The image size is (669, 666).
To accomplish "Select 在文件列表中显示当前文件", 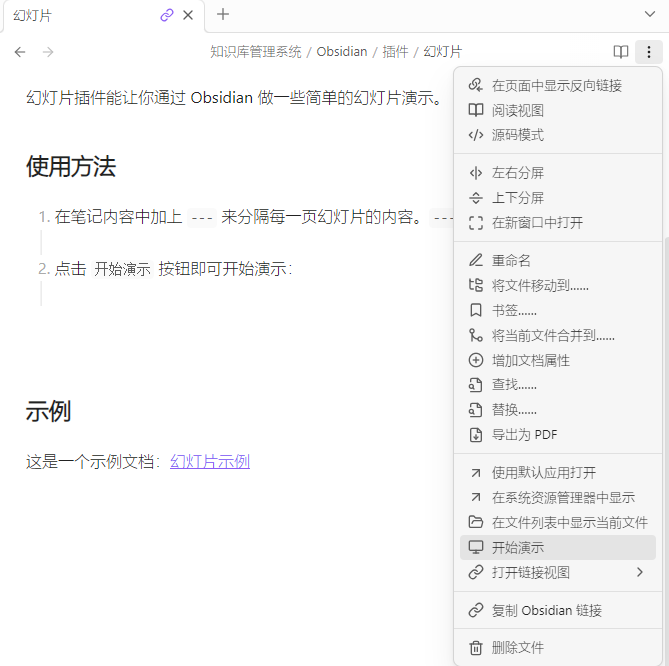I will (x=558, y=522).
